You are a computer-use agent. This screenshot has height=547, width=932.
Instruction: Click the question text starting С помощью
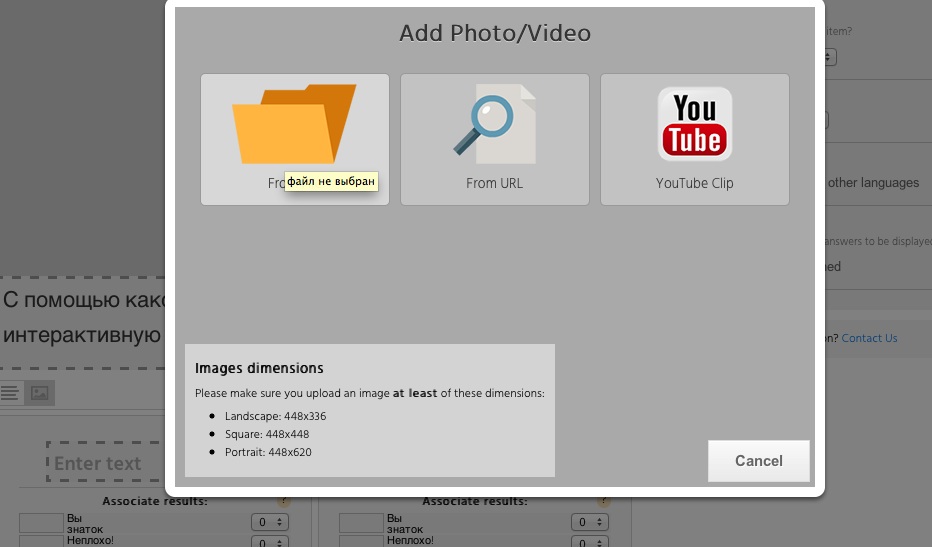click(83, 317)
